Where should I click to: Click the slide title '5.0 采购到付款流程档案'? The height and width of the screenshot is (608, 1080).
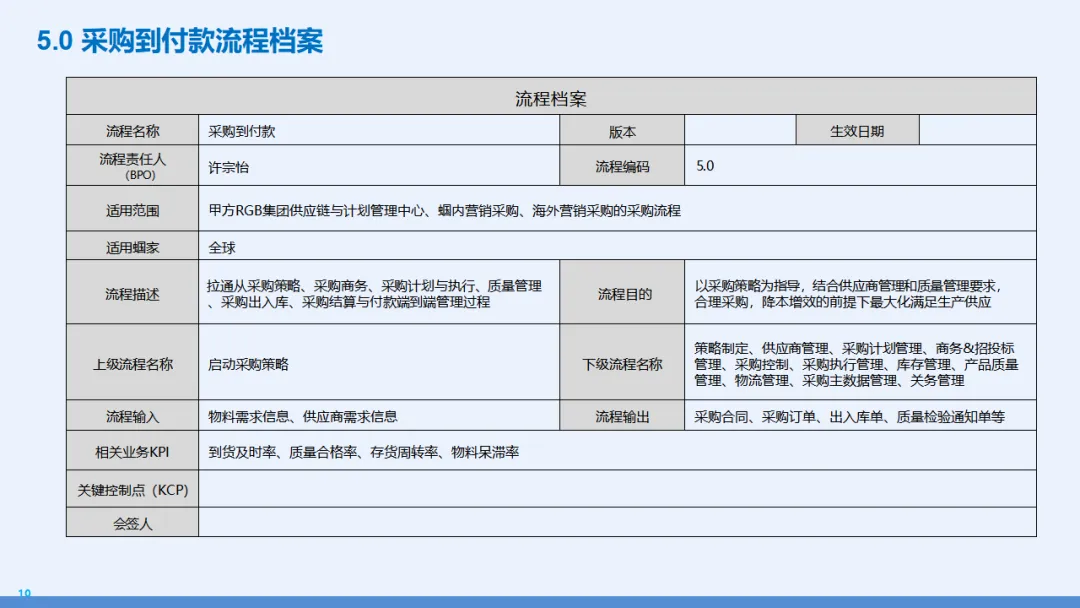coord(180,41)
